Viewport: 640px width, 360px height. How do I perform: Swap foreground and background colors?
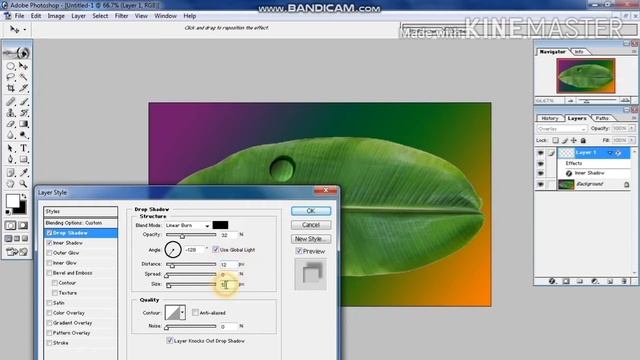pos(24,196)
